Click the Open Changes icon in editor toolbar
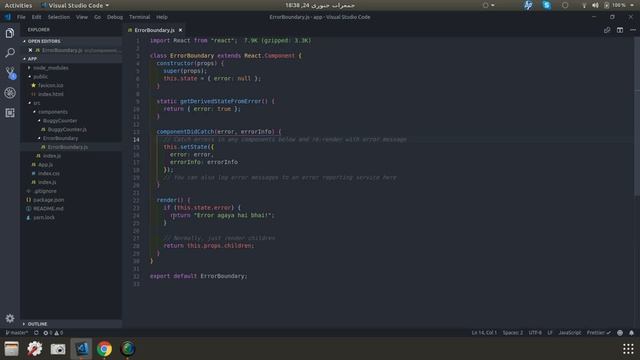This screenshot has width=640, height=360. click(607, 30)
